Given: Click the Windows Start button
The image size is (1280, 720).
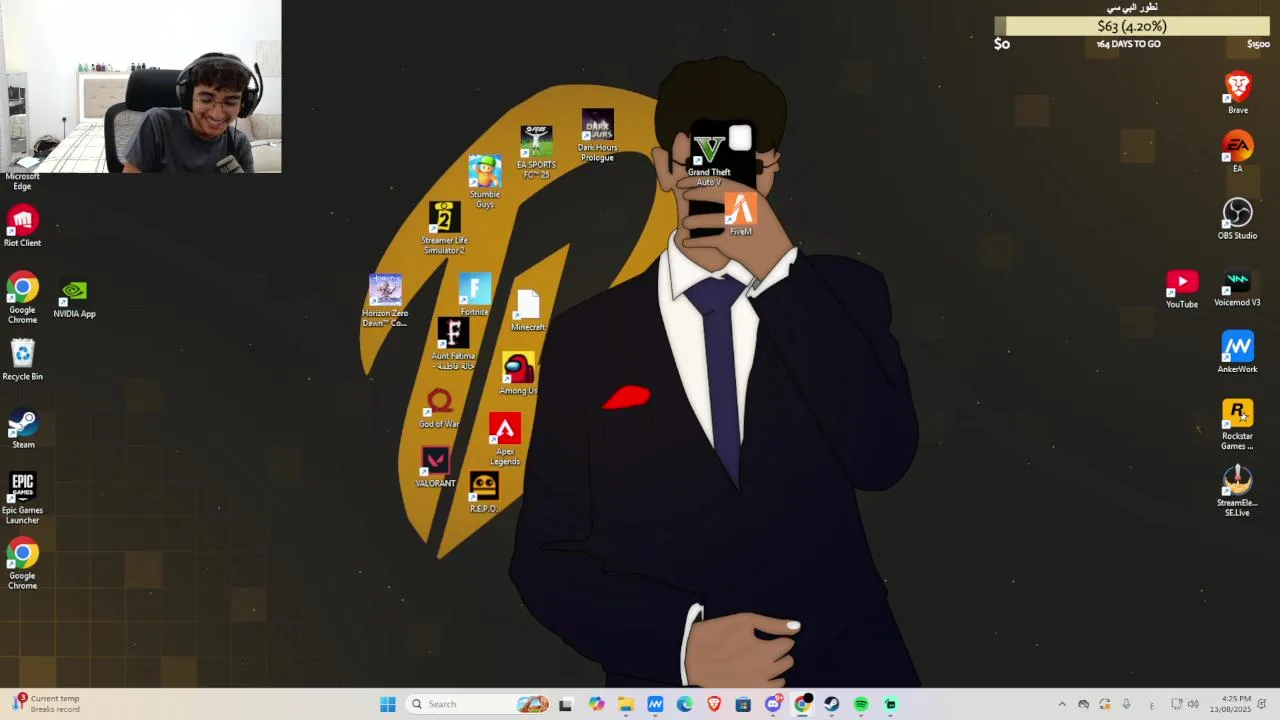Looking at the screenshot, I should 388,704.
